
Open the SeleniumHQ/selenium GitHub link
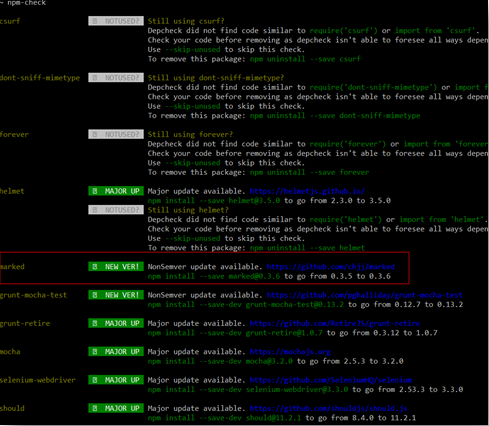pyautogui.click(x=331, y=380)
